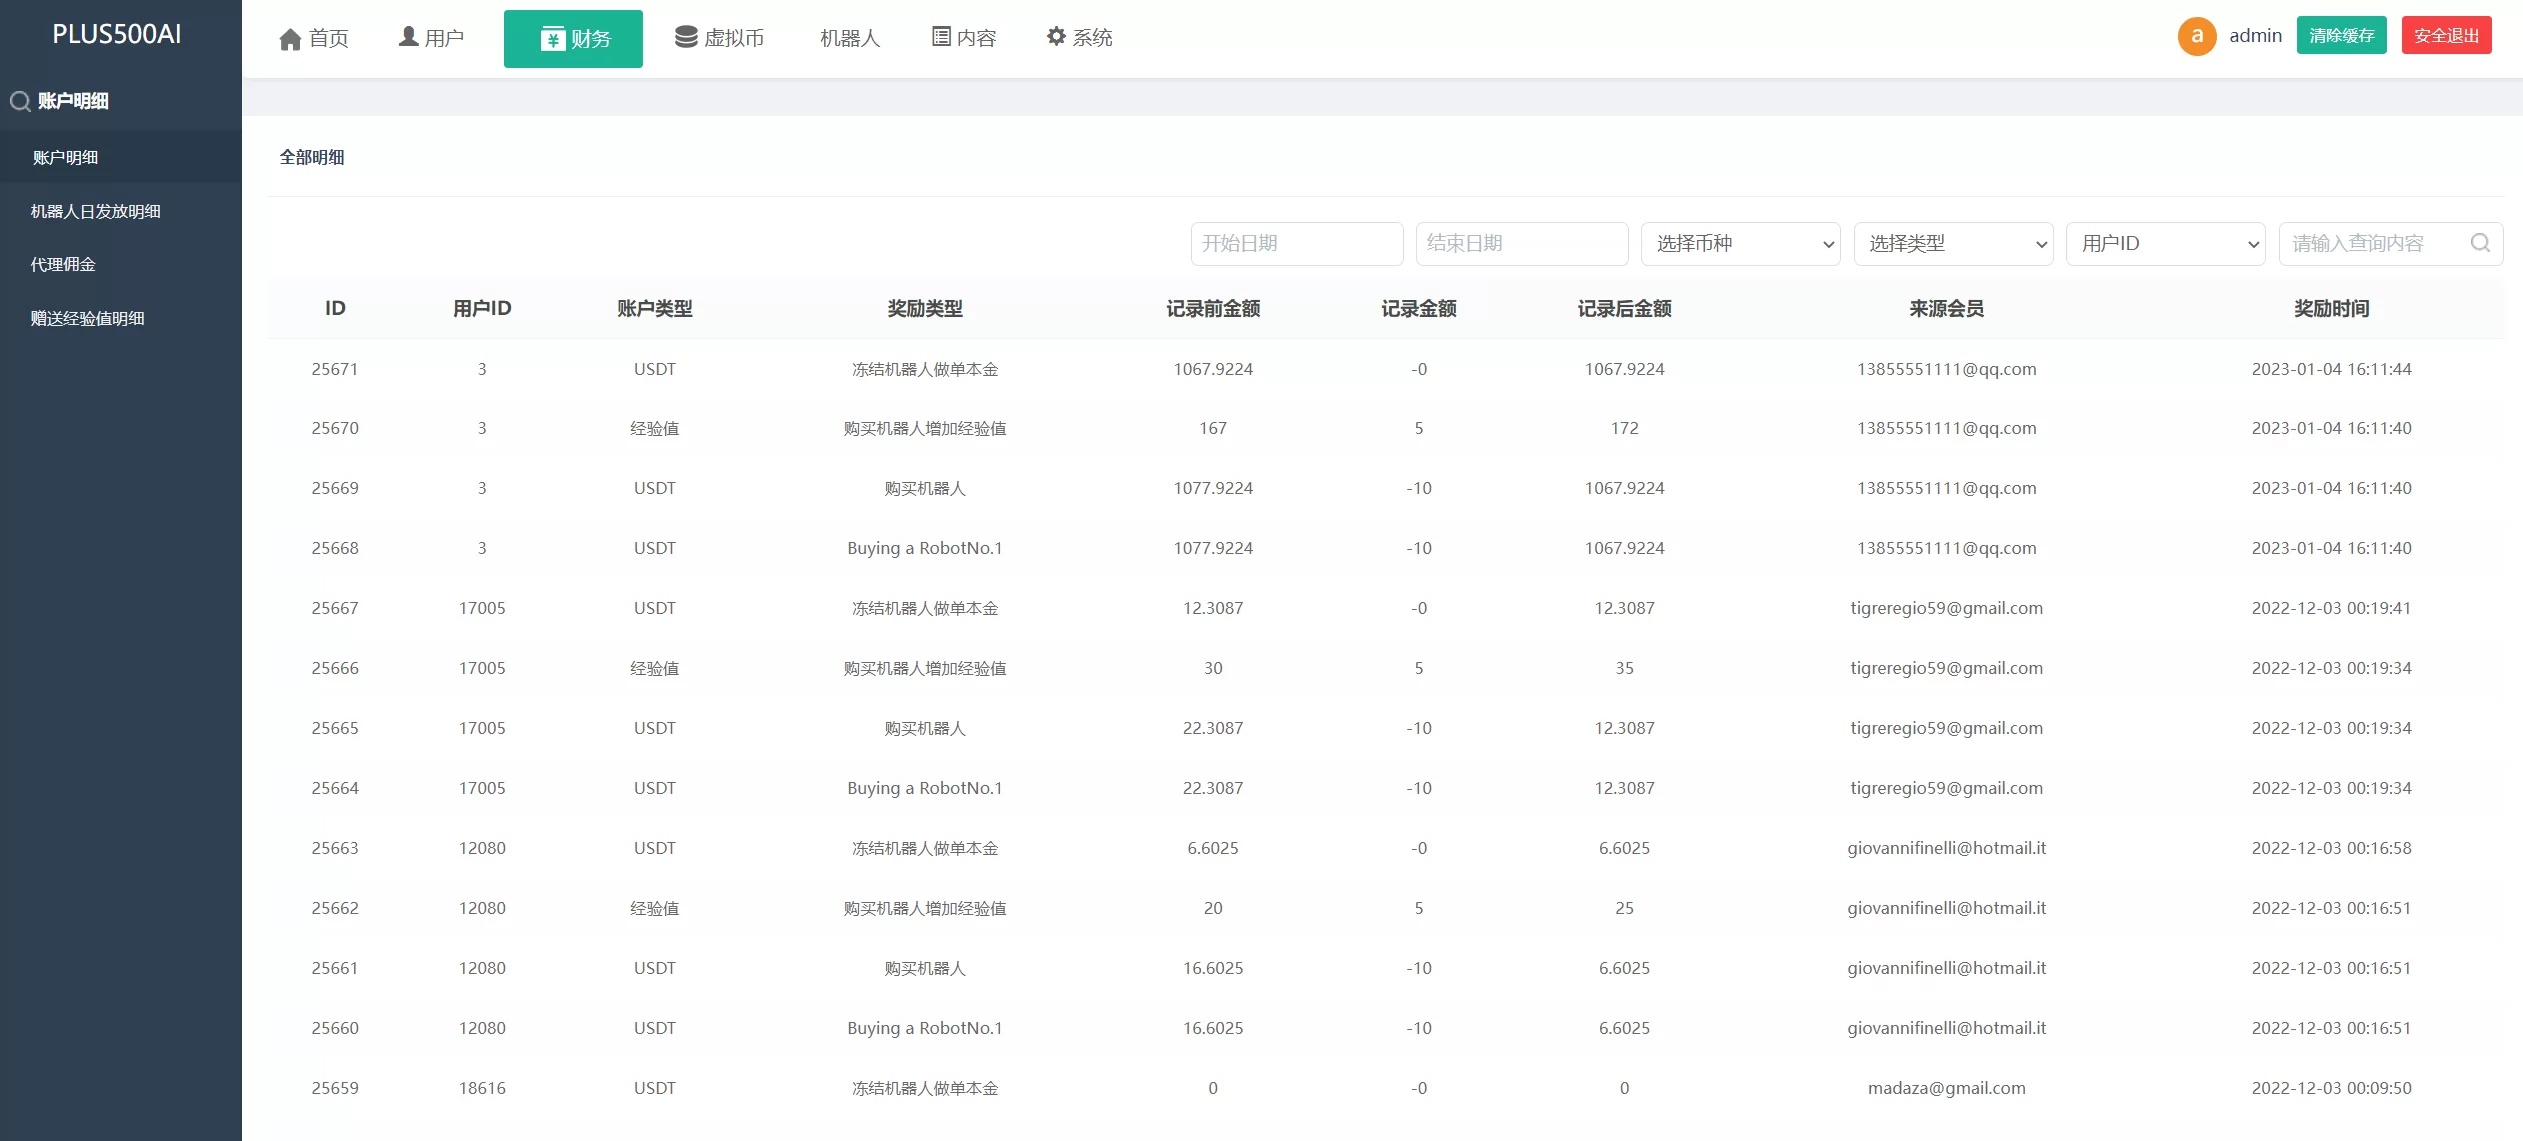Viewport: 2523px width, 1141px height.
Task: Expand the 用户ID filter dropdown
Action: 2165,244
